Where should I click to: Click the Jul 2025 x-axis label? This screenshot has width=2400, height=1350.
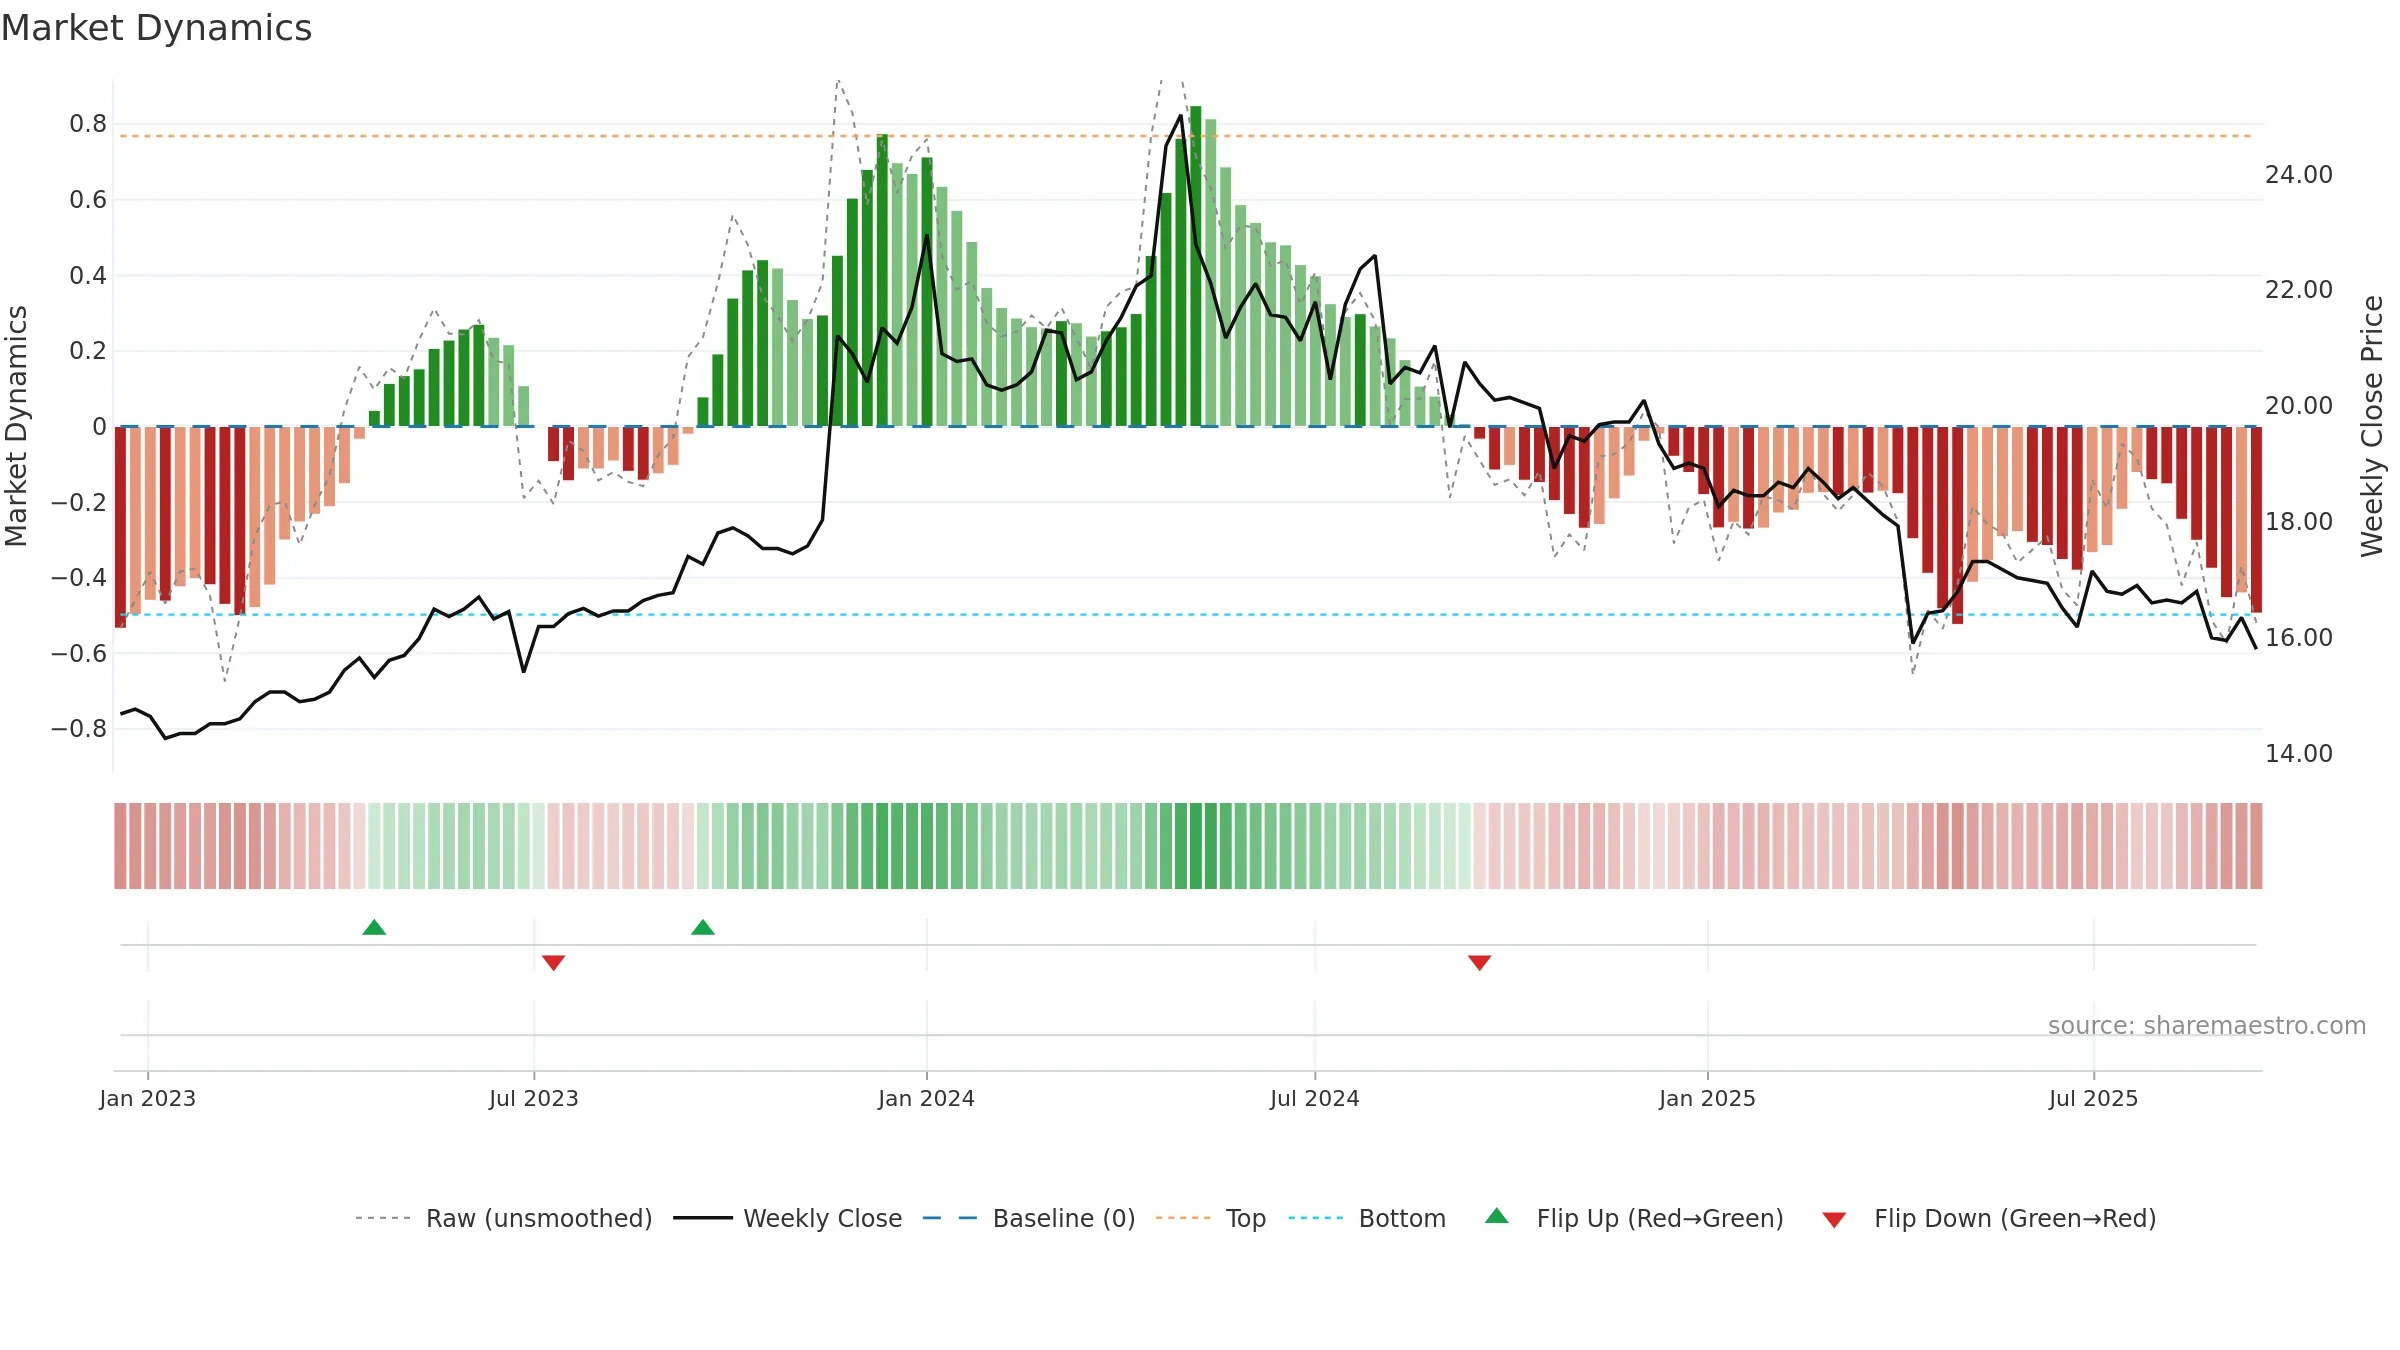point(2094,1098)
